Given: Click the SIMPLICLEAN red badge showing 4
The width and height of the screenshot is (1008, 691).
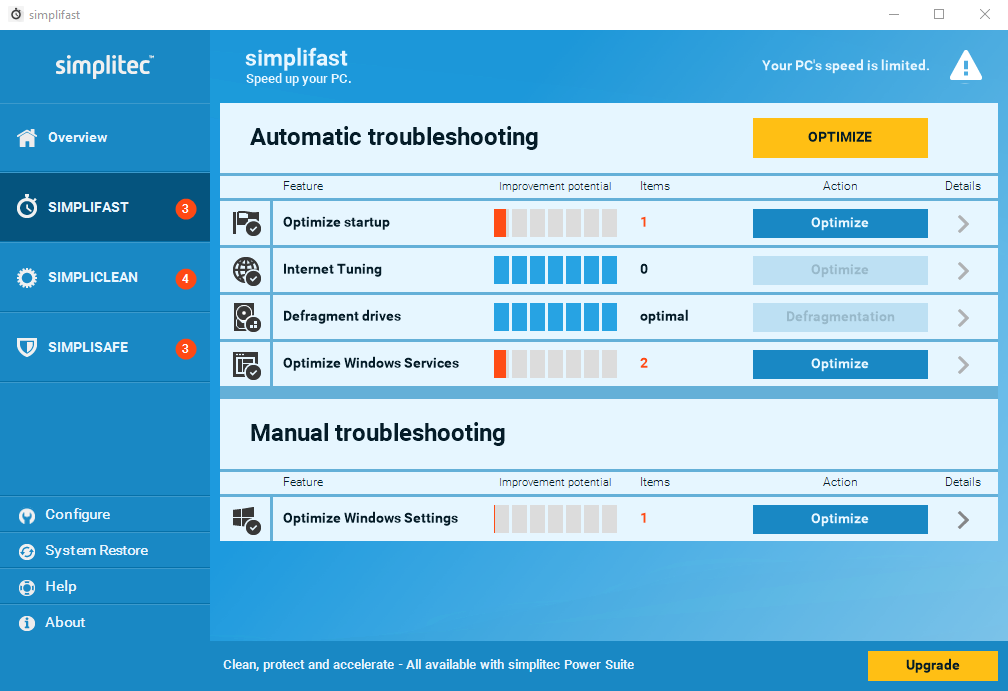Looking at the screenshot, I should (186, 278).
